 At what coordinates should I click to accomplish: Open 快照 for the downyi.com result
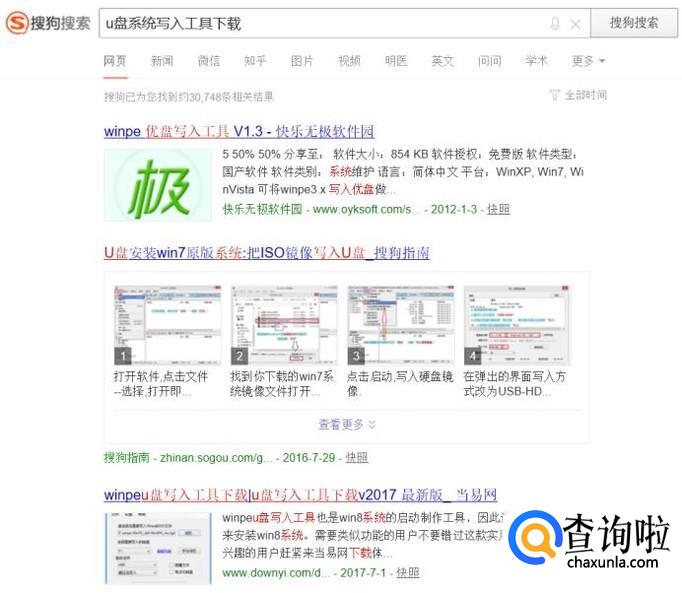[408, 573]
